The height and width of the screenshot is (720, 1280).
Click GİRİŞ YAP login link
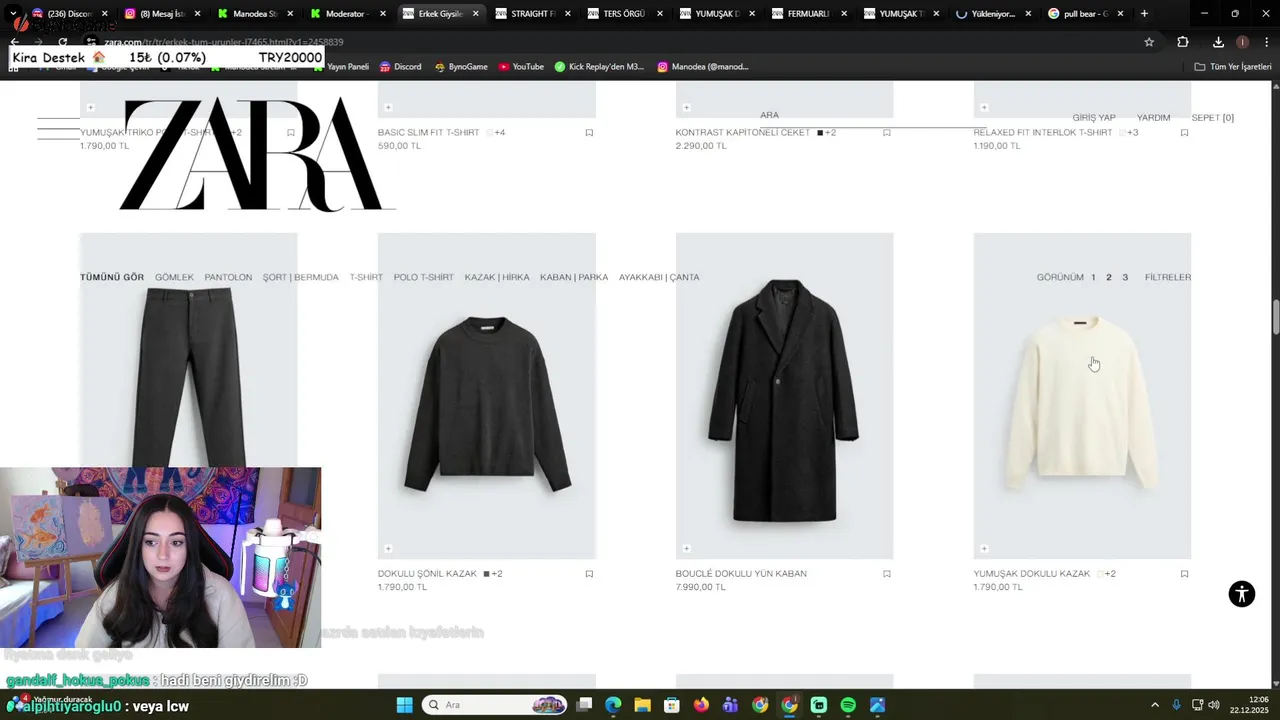(1094, 118)
